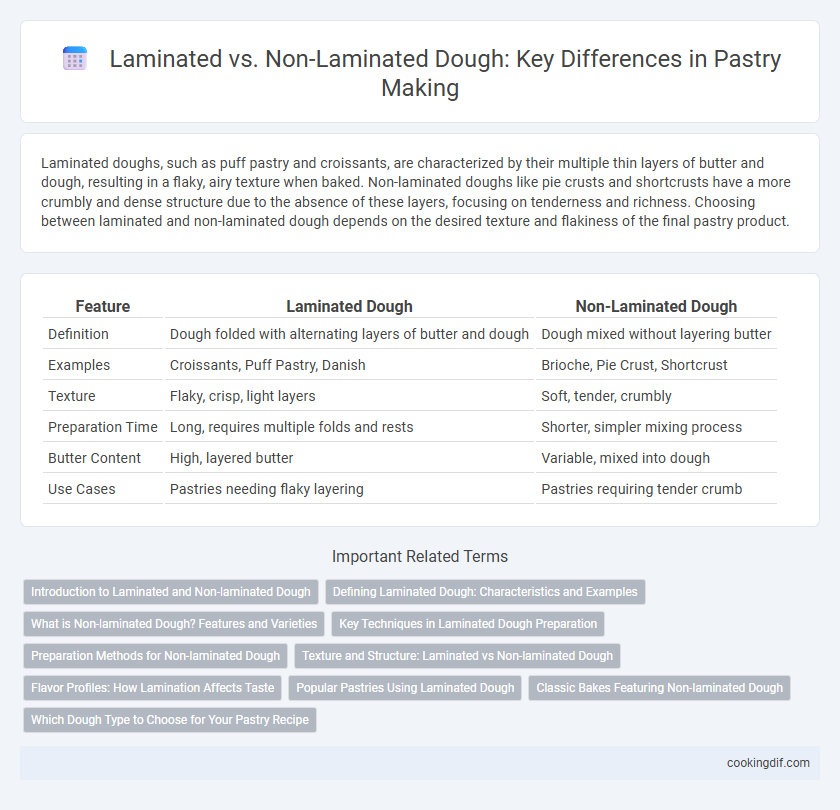Select the 'Feature' column header

pyautogui.click(x=103, y=306)
